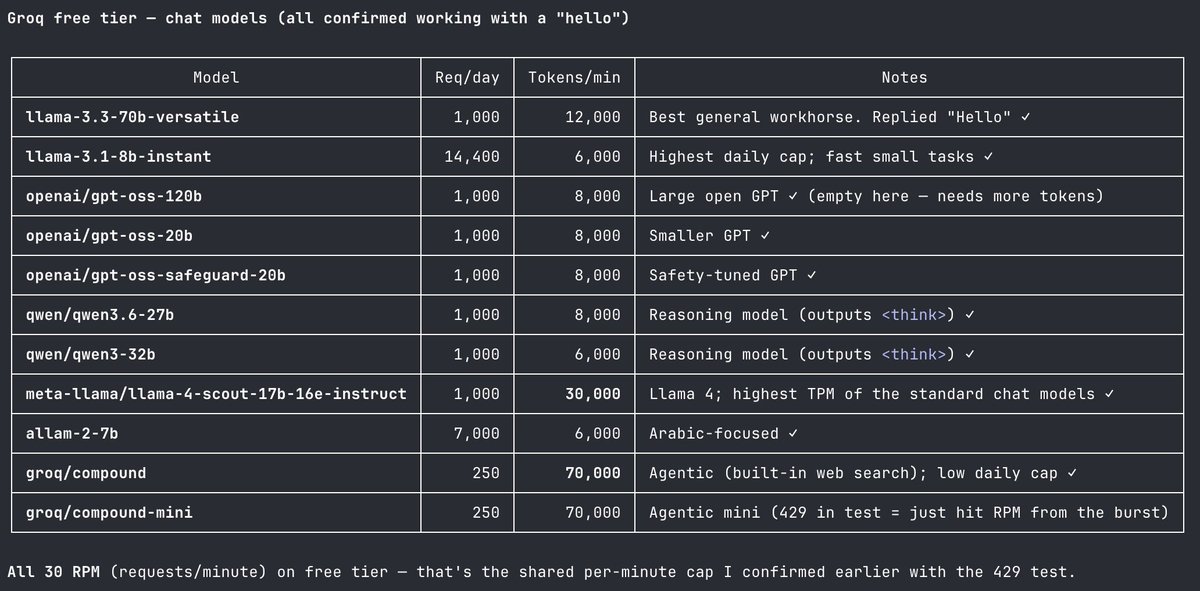Screen dimensions: 1200x591
Task: Click openai/gpt-oss-safeguard-20b model name
Action: coord(156,275)
